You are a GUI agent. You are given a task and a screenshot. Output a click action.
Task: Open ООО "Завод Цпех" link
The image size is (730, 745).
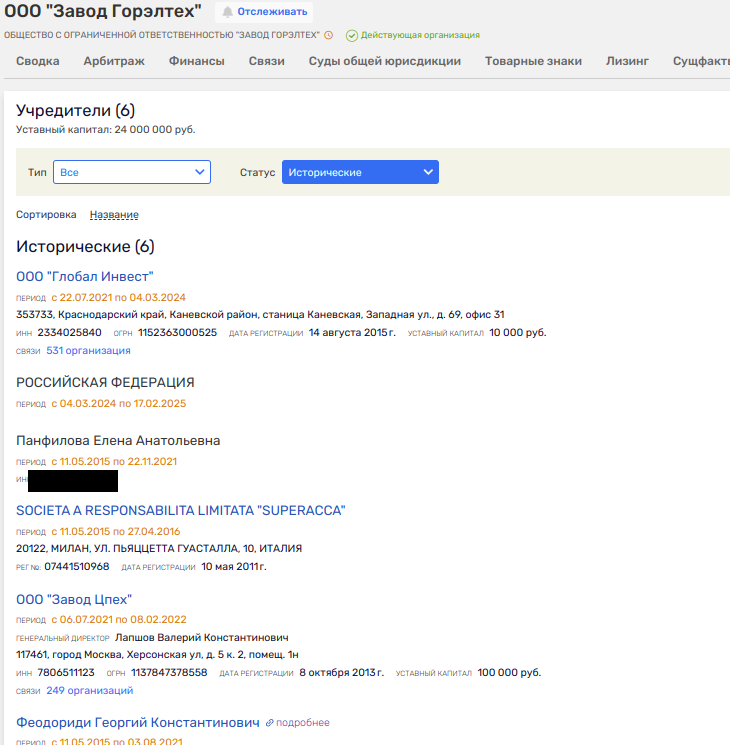click(74, 600)
